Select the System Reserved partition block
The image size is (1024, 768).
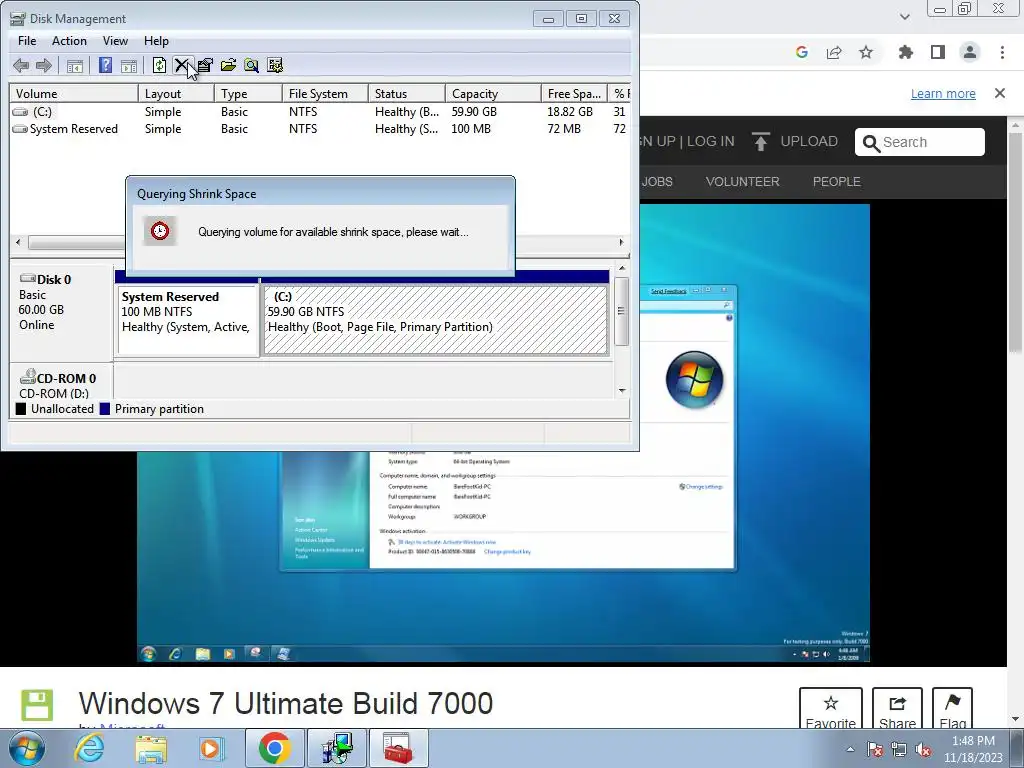pos(188,320)
